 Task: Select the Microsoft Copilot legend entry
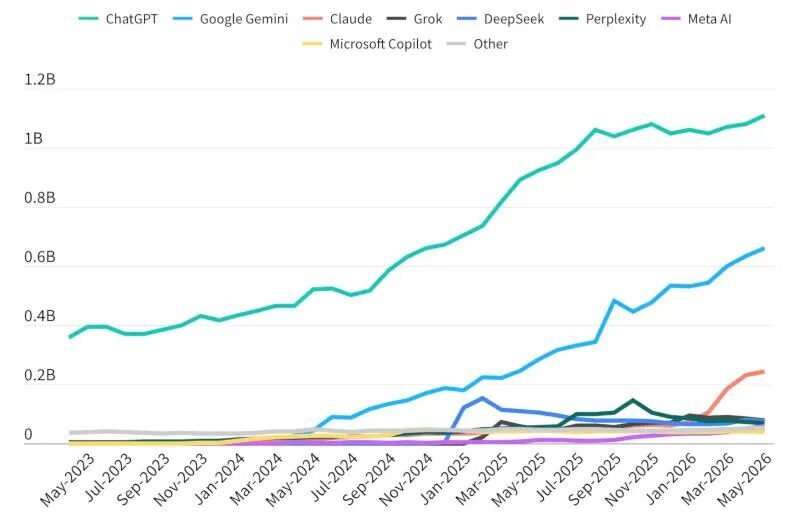click(367, 44)
